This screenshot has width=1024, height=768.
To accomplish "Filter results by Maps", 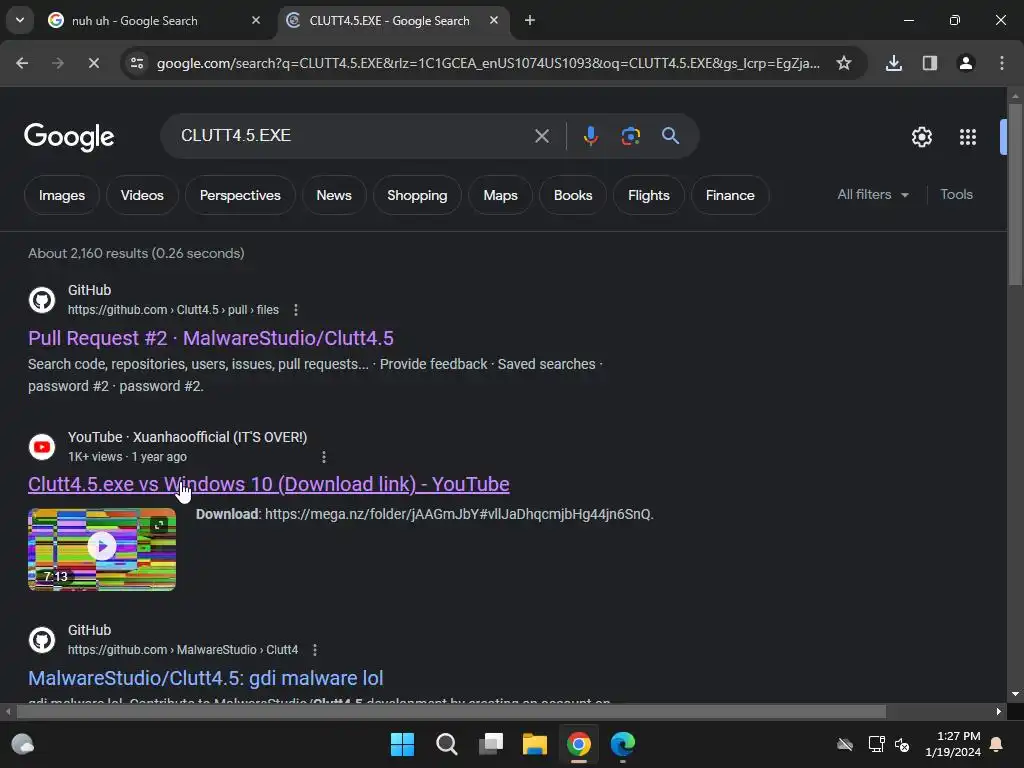I will point(500,195).
